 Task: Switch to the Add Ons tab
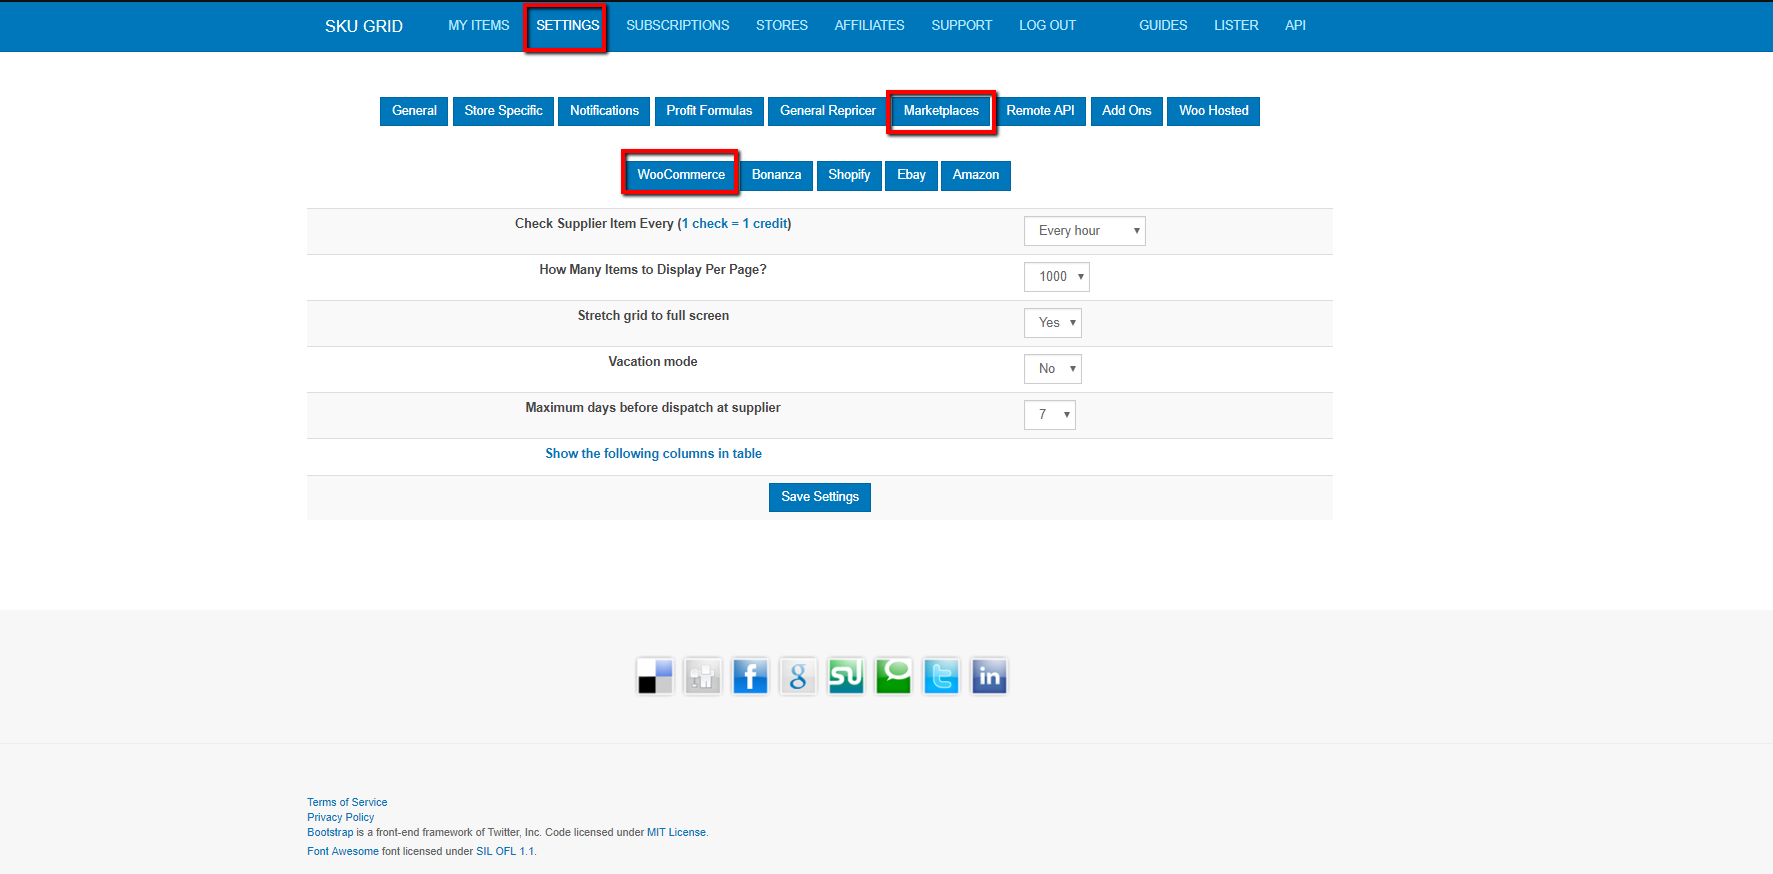[1127, 111]
